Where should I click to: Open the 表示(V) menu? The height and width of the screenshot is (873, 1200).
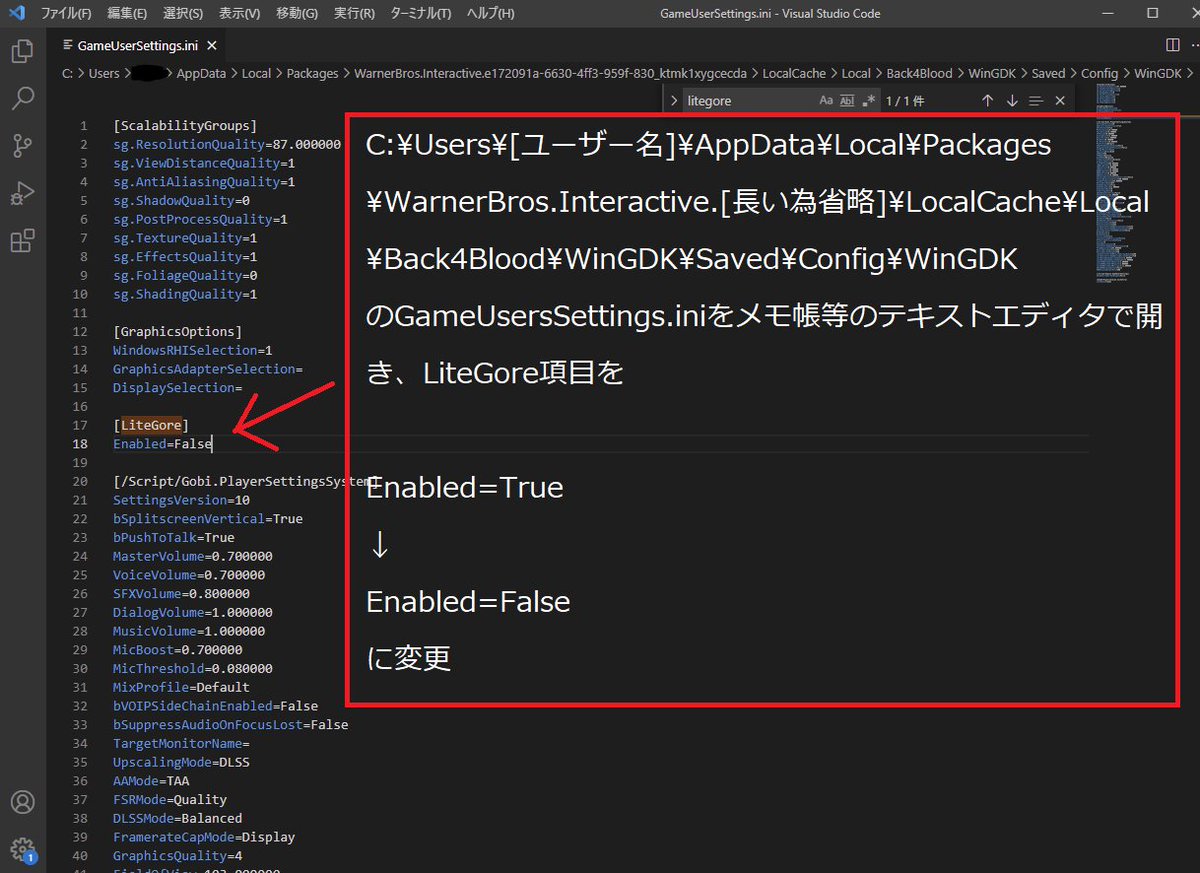240,13
